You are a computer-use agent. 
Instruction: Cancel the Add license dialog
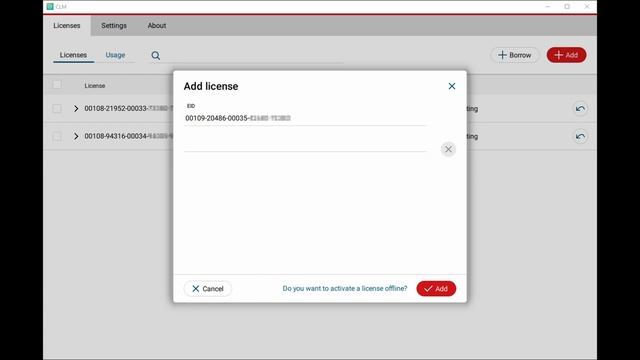pos(208,289)
